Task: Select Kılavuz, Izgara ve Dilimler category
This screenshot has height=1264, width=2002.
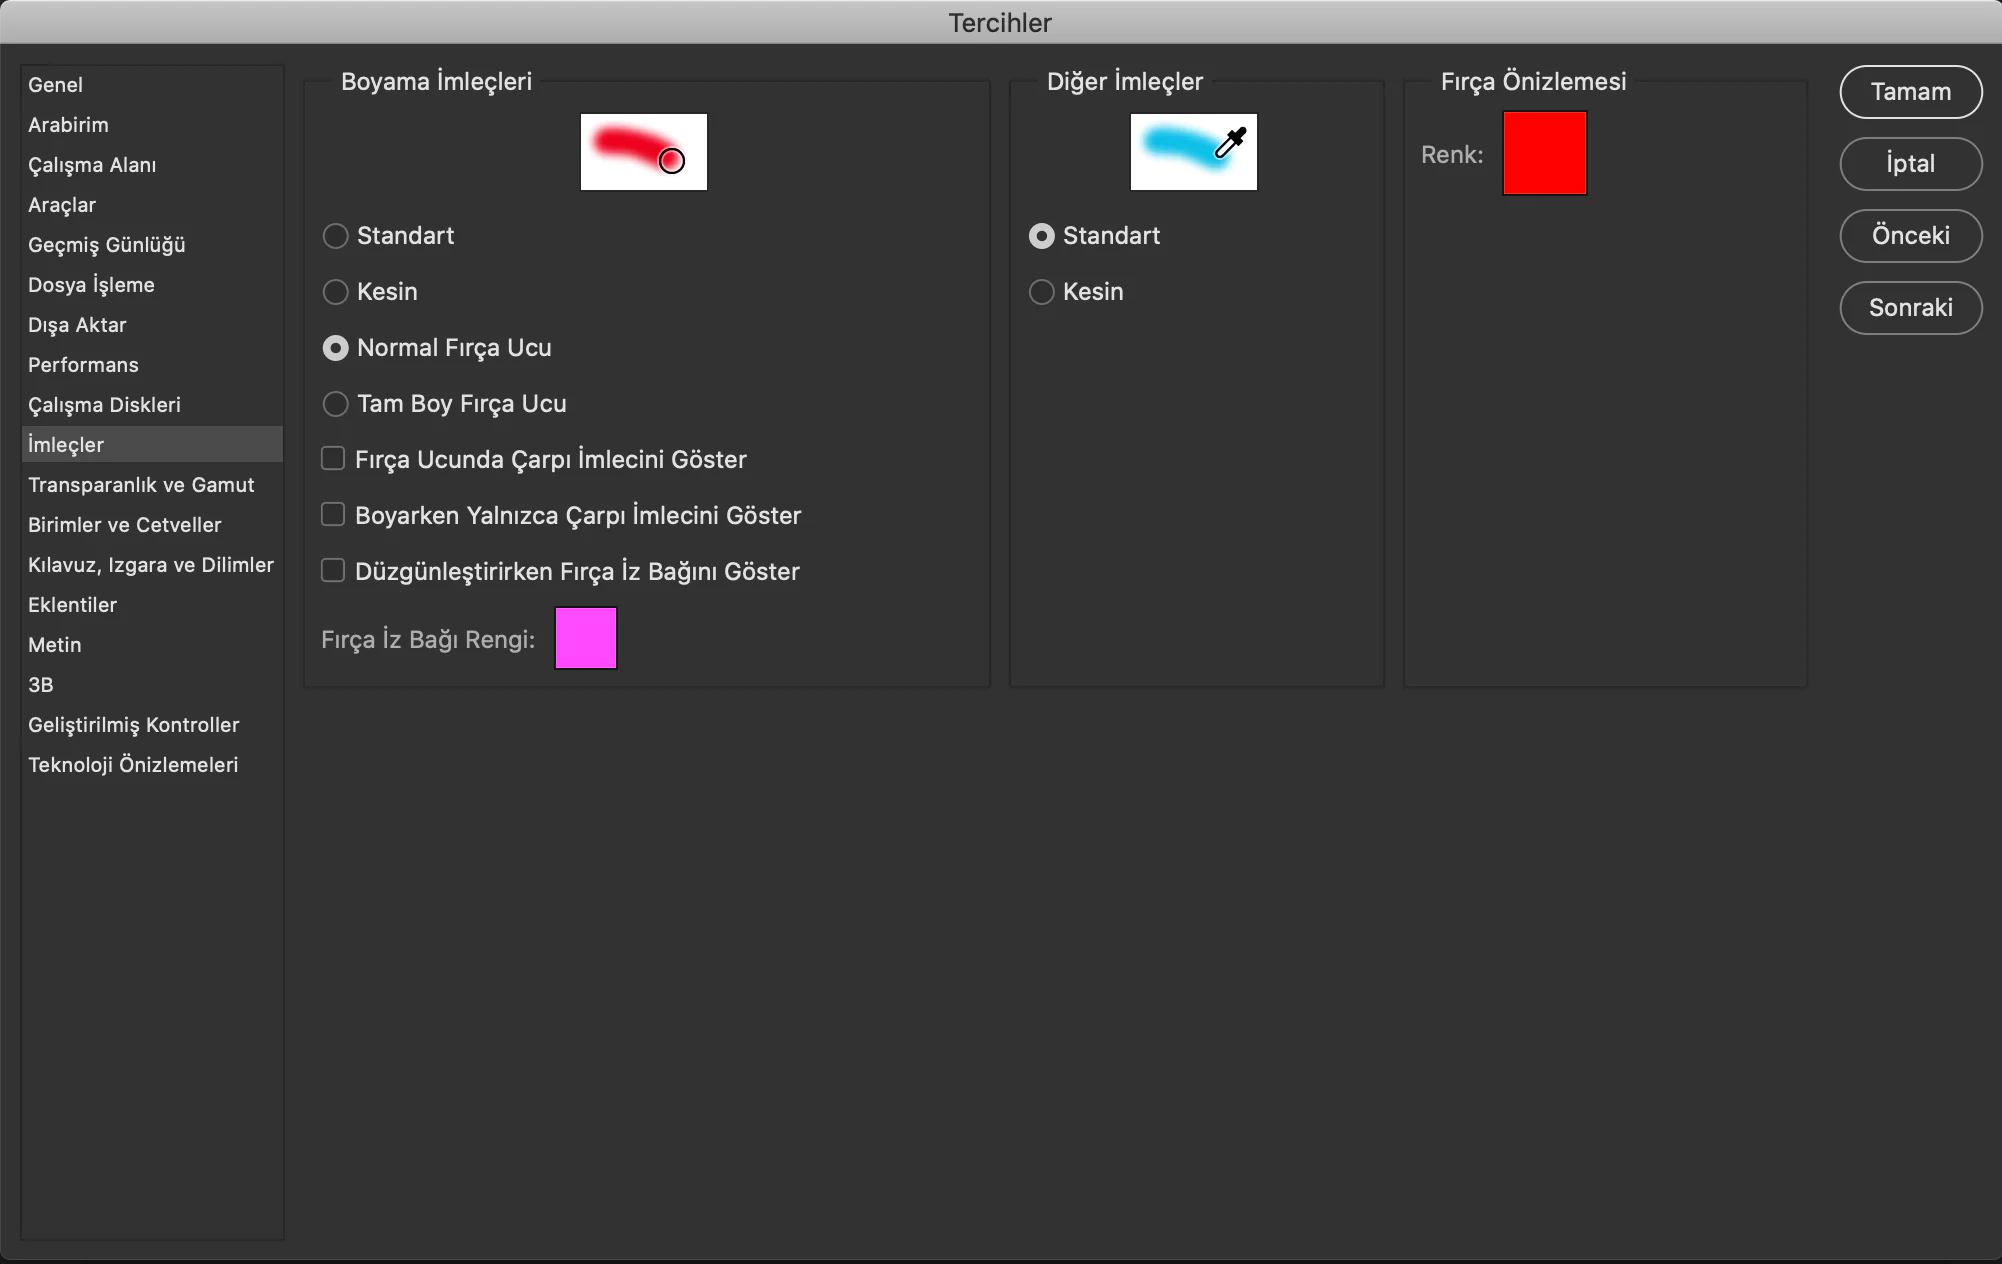Action: coord(151,565)
